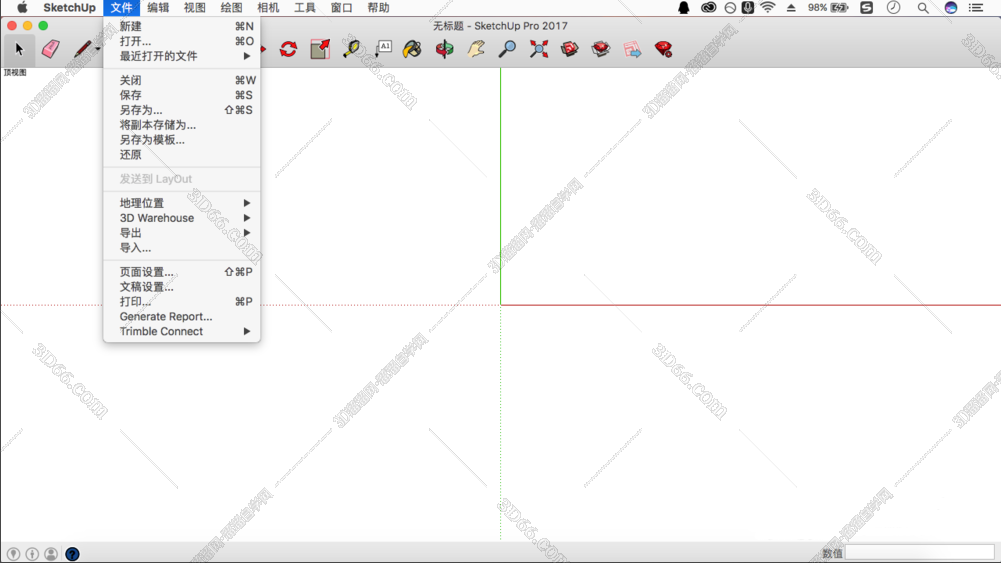Click the 数值 measurement input box
The height and width of the screenshot is (563, 1001).
tap(919, 553)
